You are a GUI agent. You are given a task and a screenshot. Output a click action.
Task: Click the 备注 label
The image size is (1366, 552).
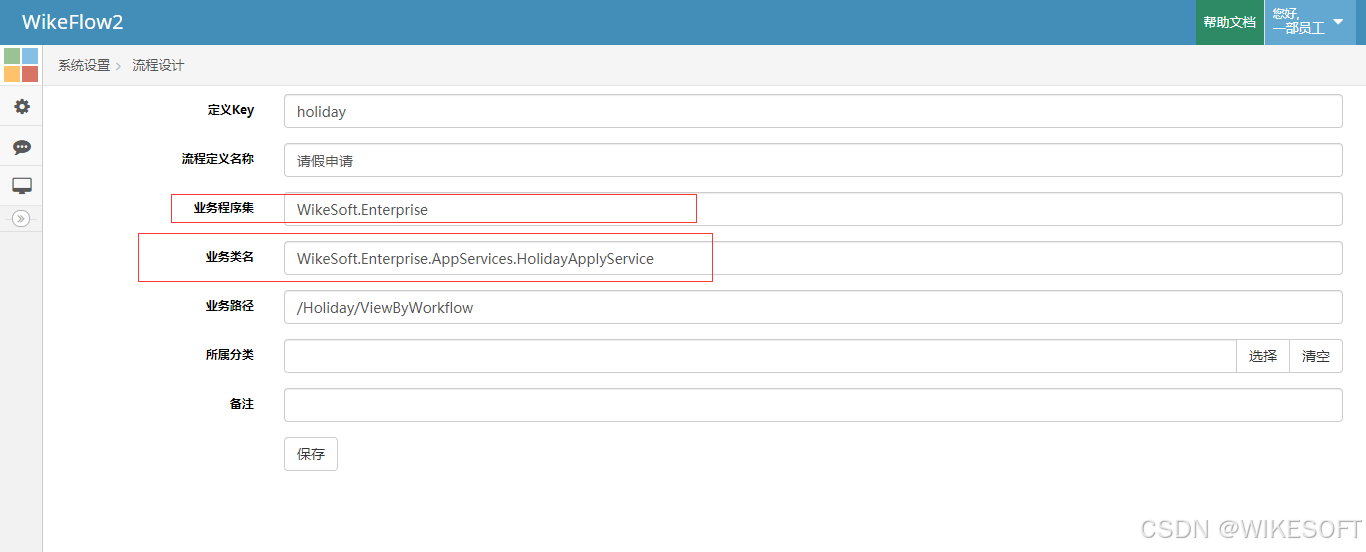pos(242,404)
